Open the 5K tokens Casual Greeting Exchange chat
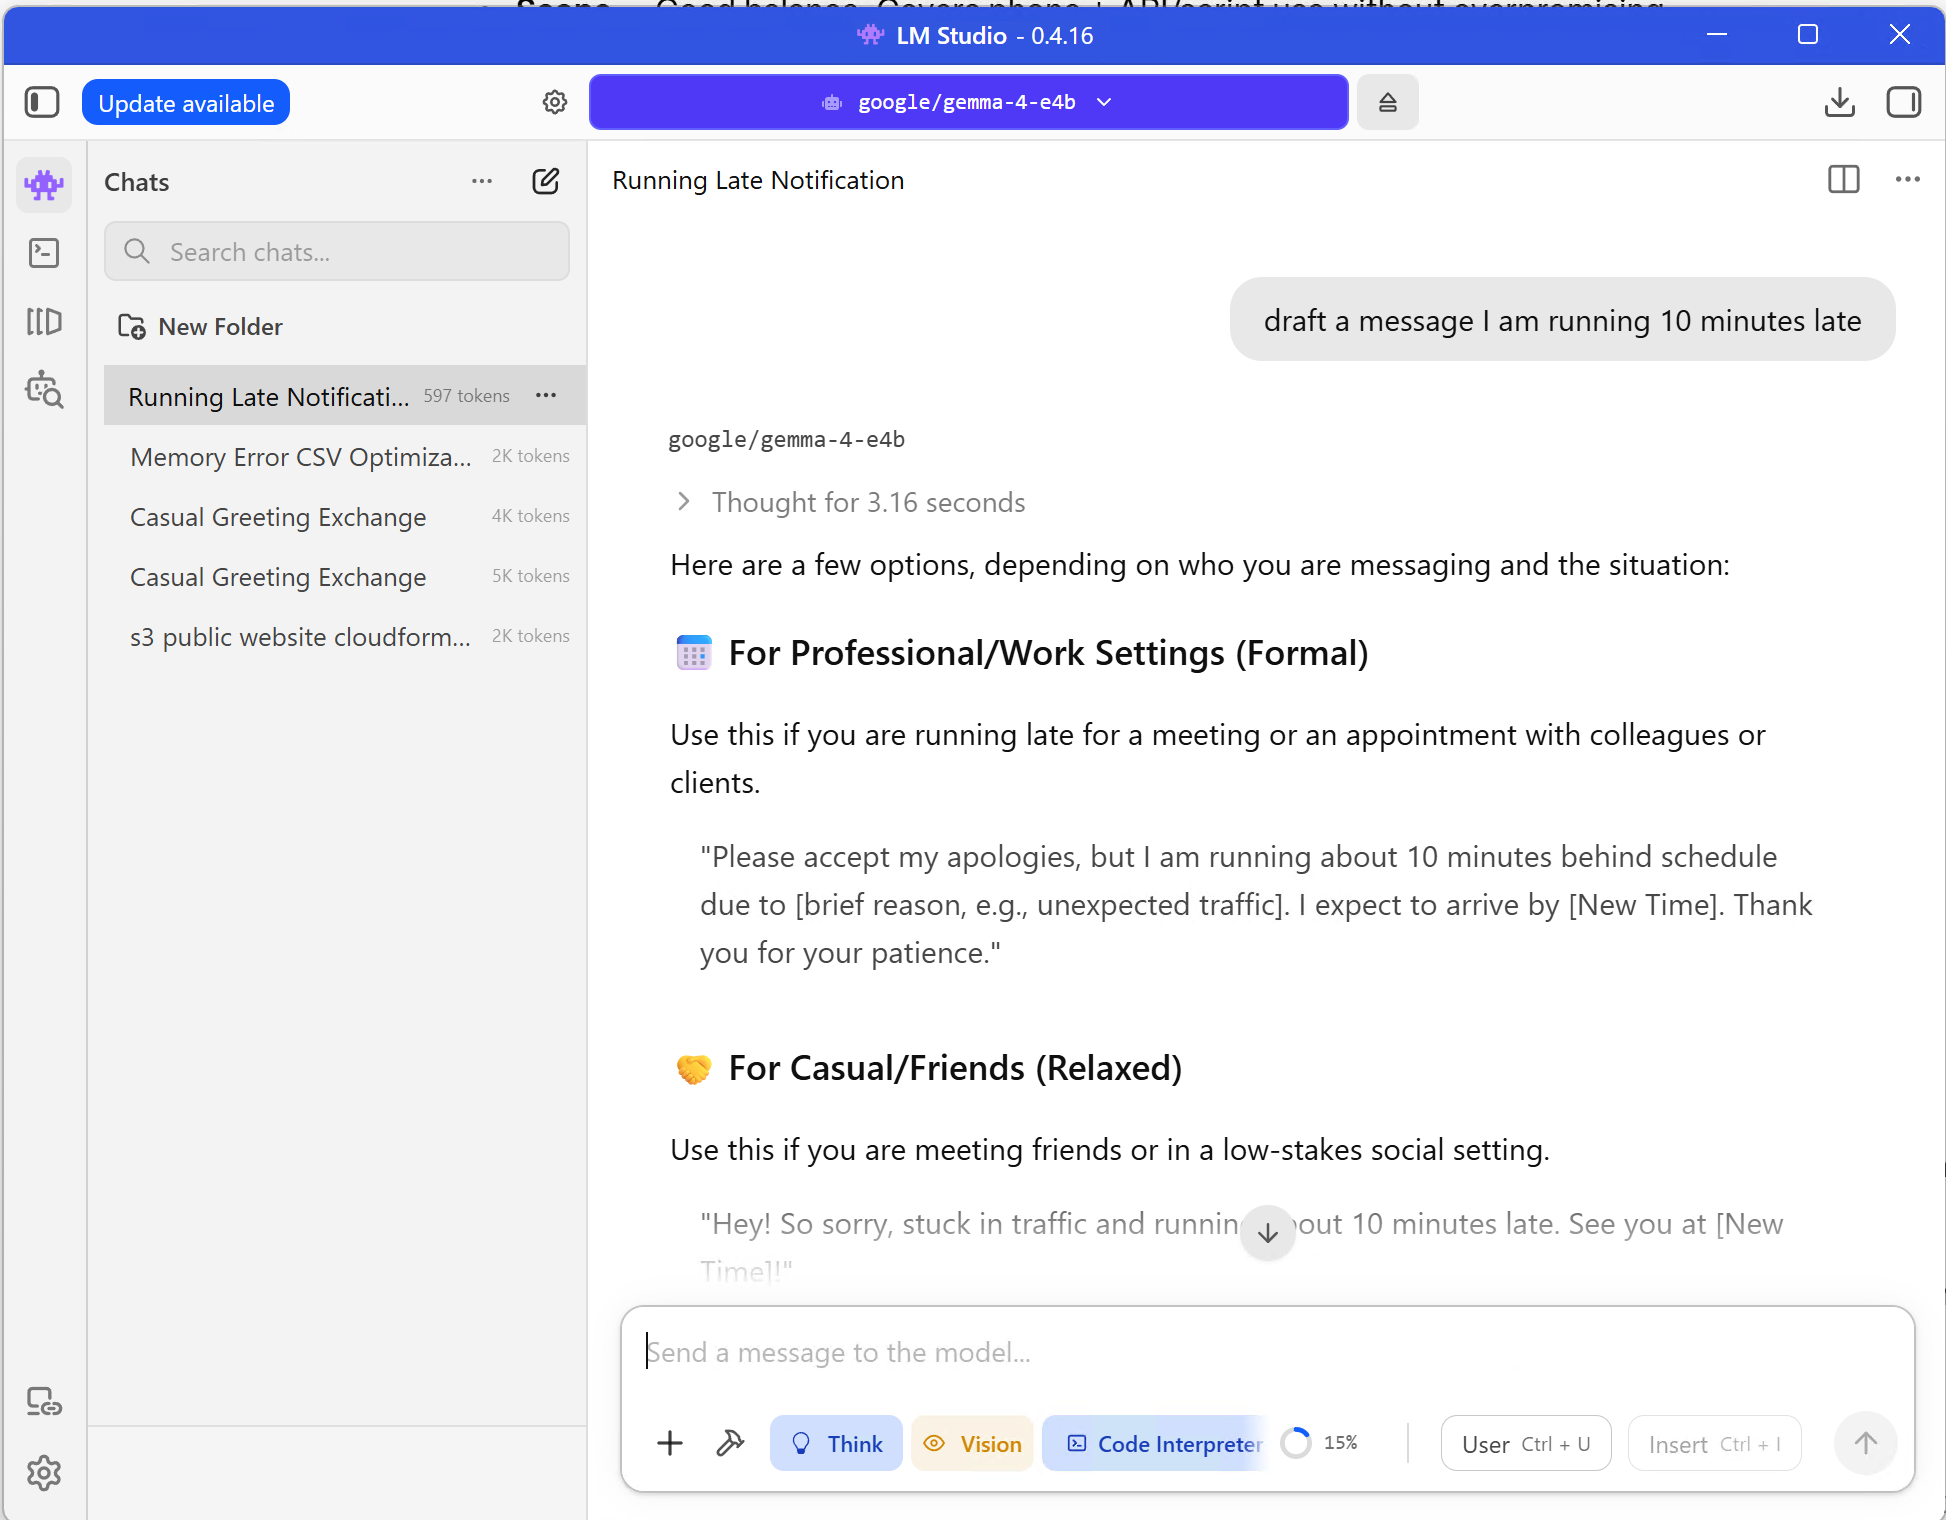The height and width of the screenshot is (1520, 1946). coord(346,576)
